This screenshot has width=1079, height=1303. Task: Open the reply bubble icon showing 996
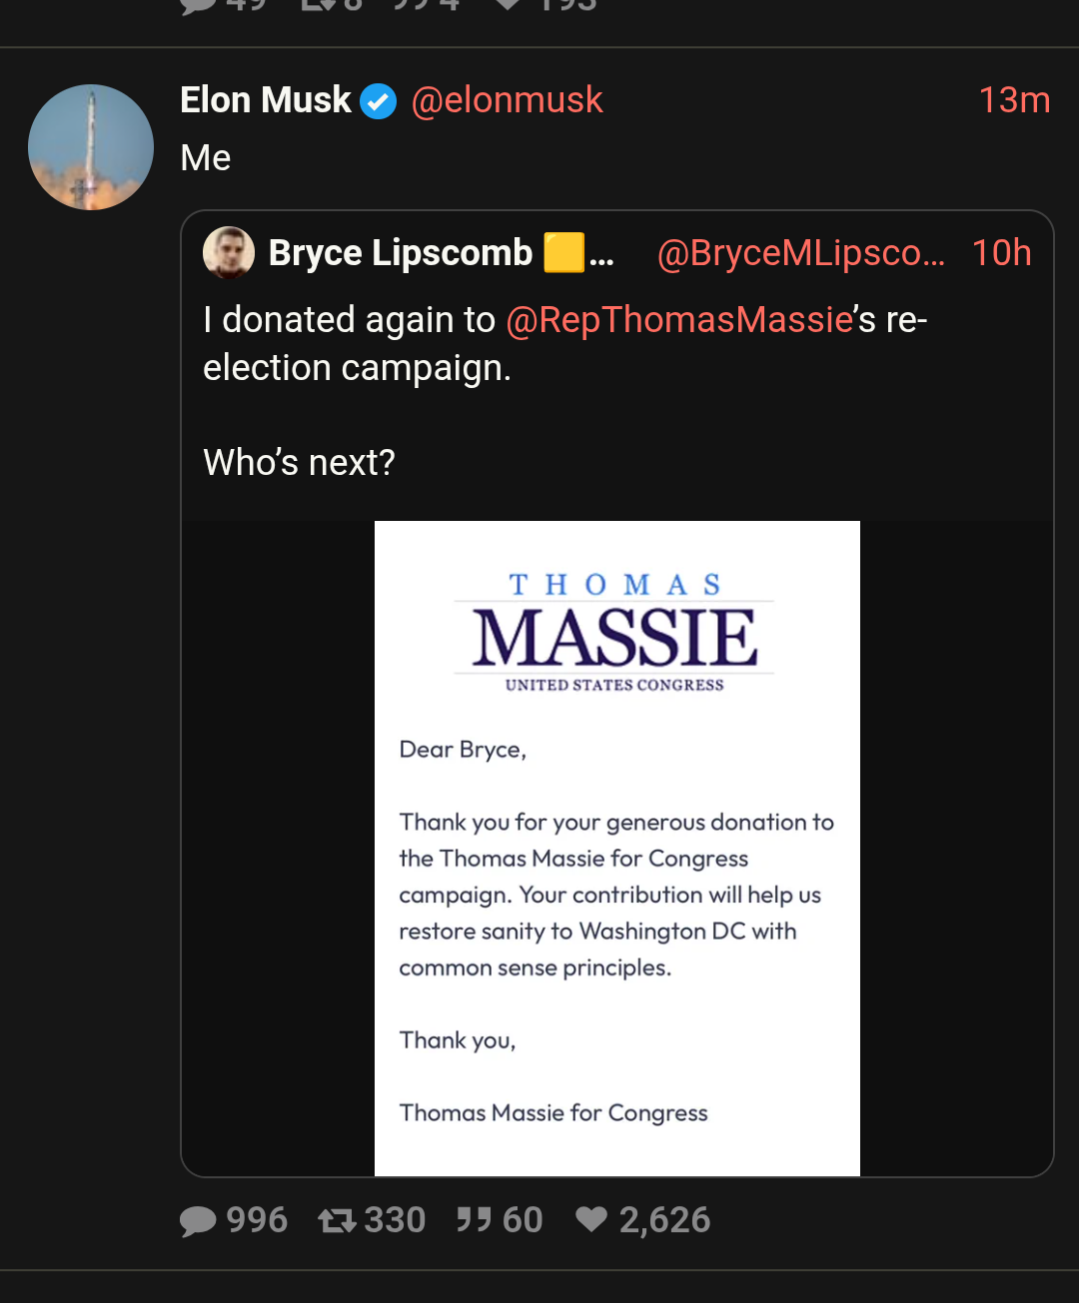click(198, 1221)
